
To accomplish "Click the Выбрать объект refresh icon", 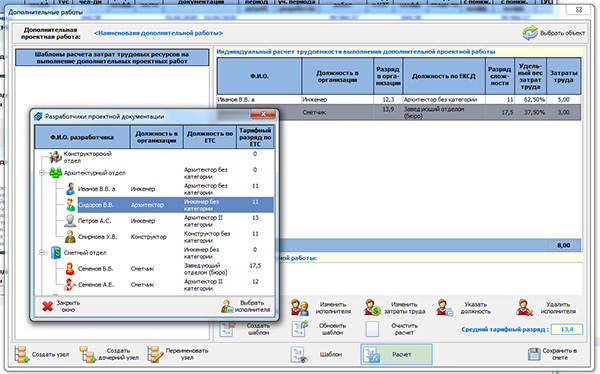I will click(530, 33).
